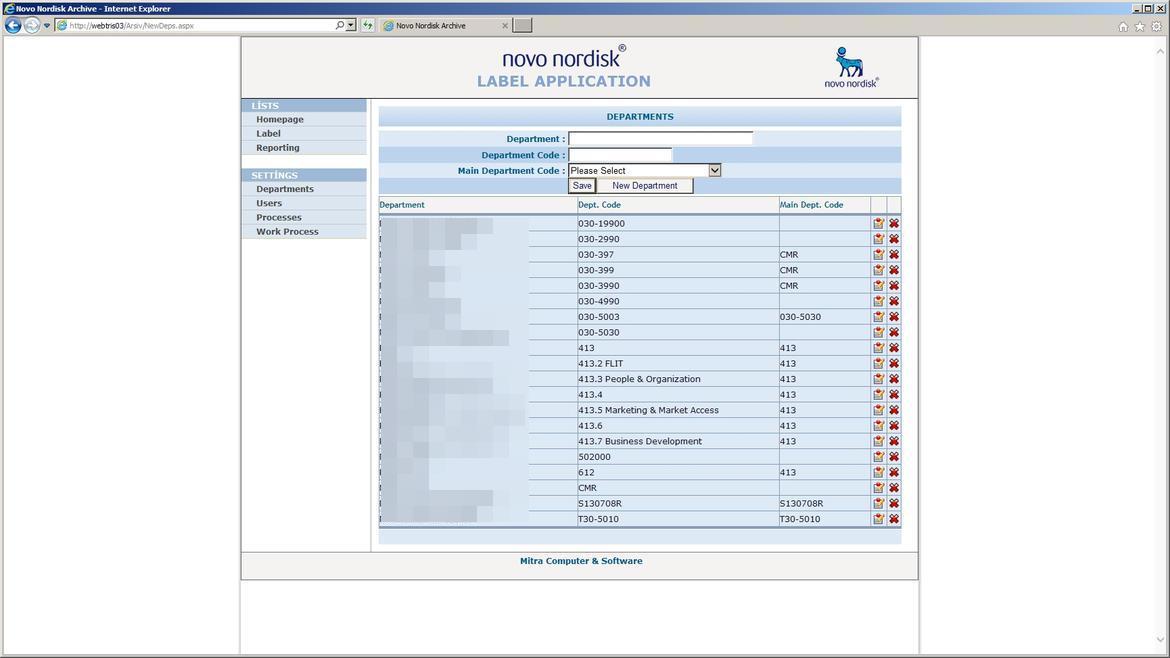Refresh the page using the address bar icon
Screen dimensions: 1170x658
[x=368, y=25]
